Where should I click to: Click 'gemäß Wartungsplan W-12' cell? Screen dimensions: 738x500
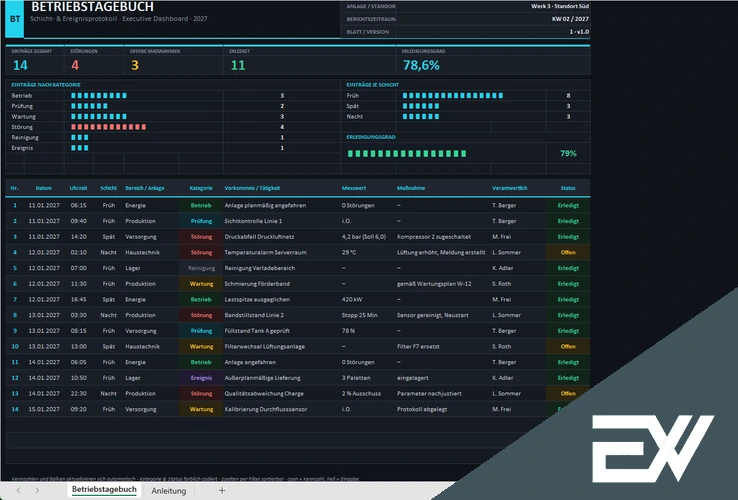click(434, 284)
